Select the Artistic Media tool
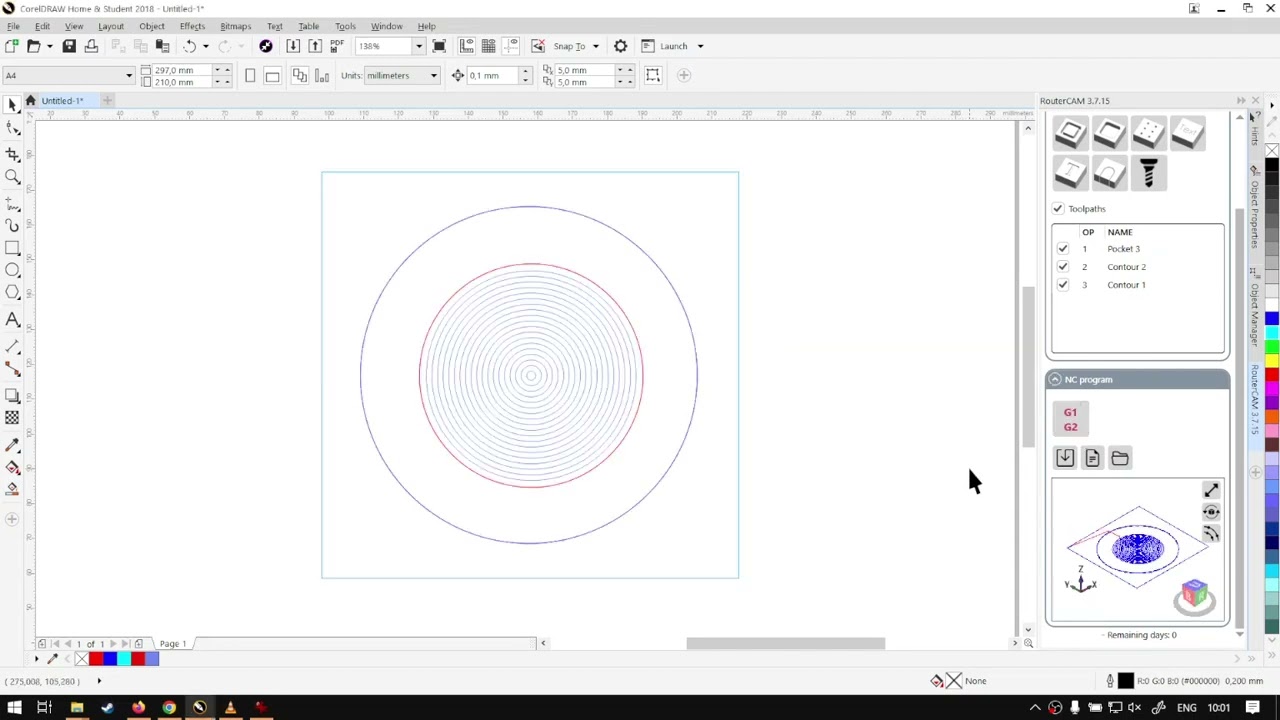The image size is (1280, 720). [12, 225]
